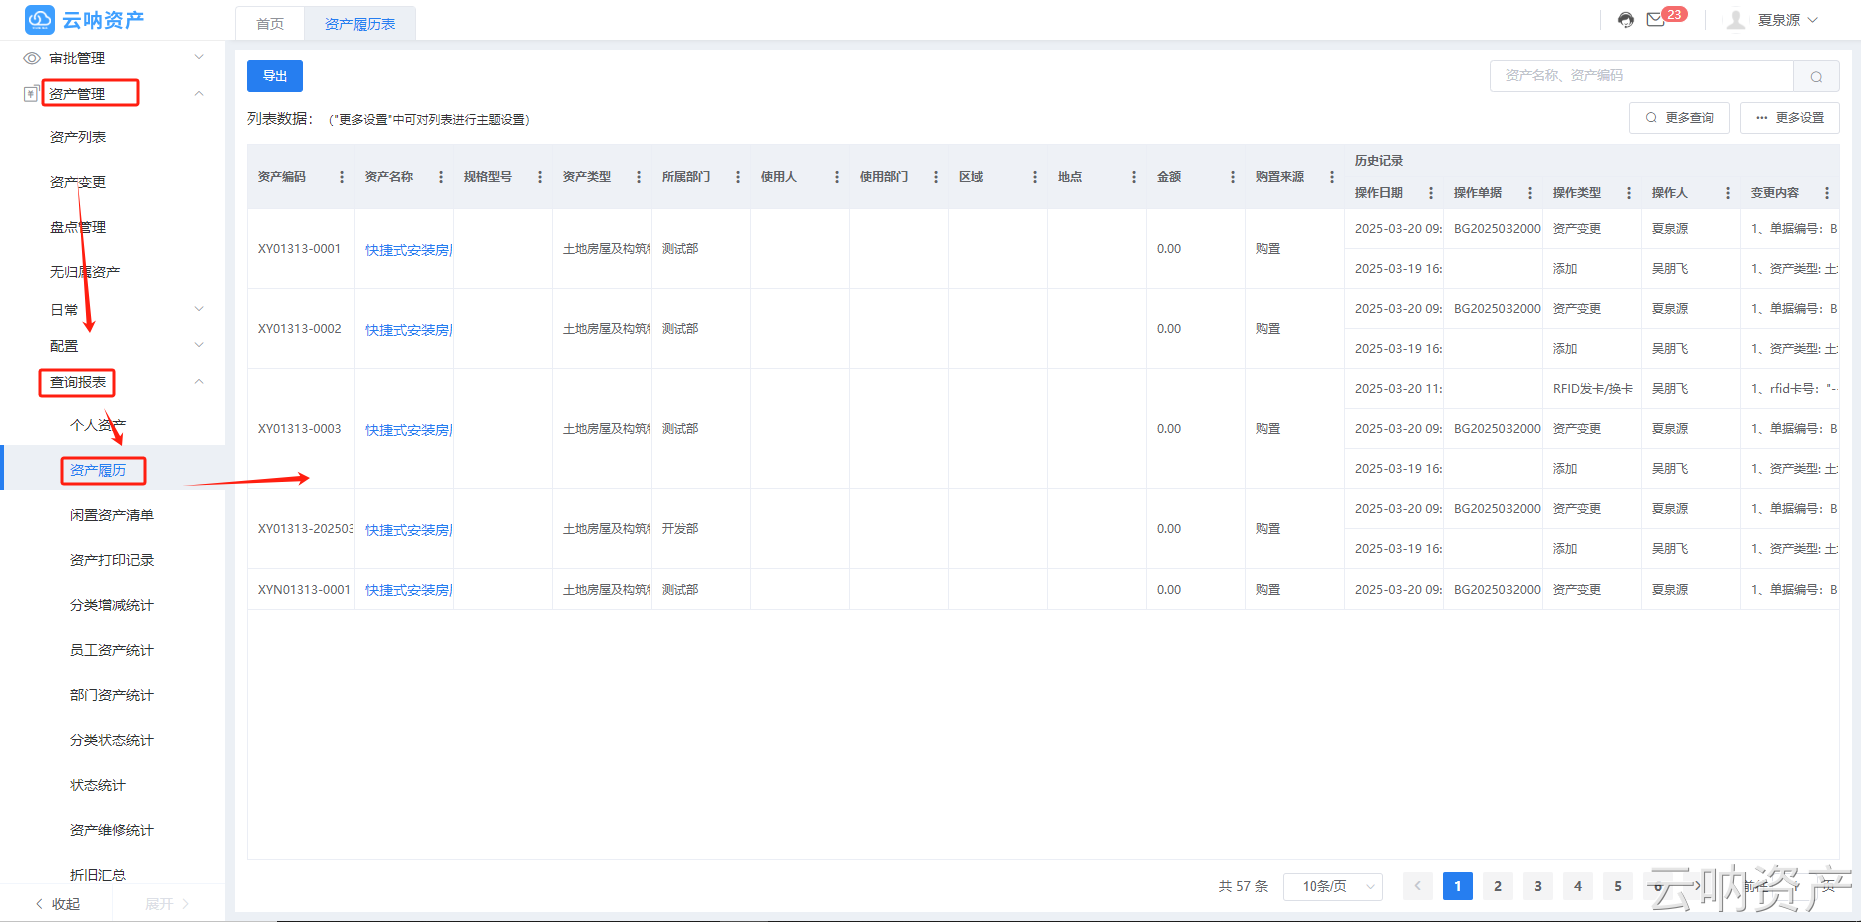The width and height of the screenshot is (1861, 922).
Task: Go to previous page arrow
Action: [x=1418, y=886]
